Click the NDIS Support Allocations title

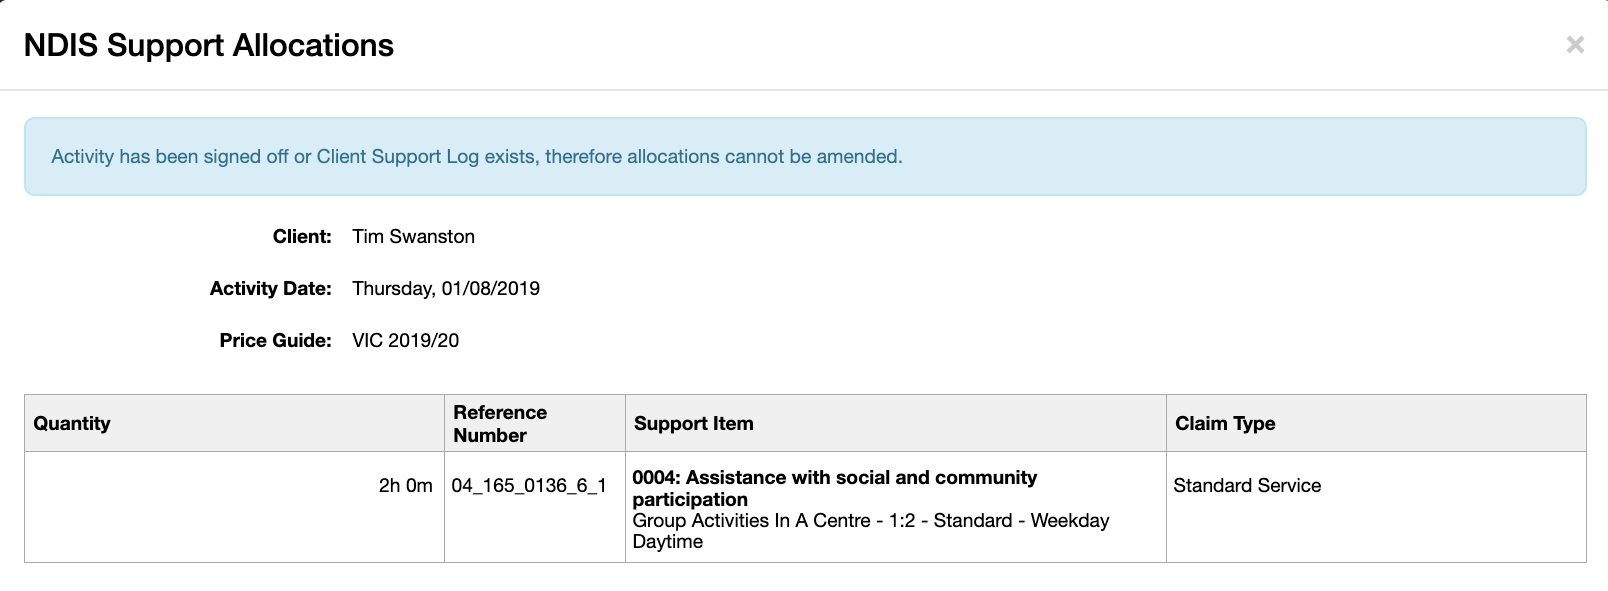[208, 45]
